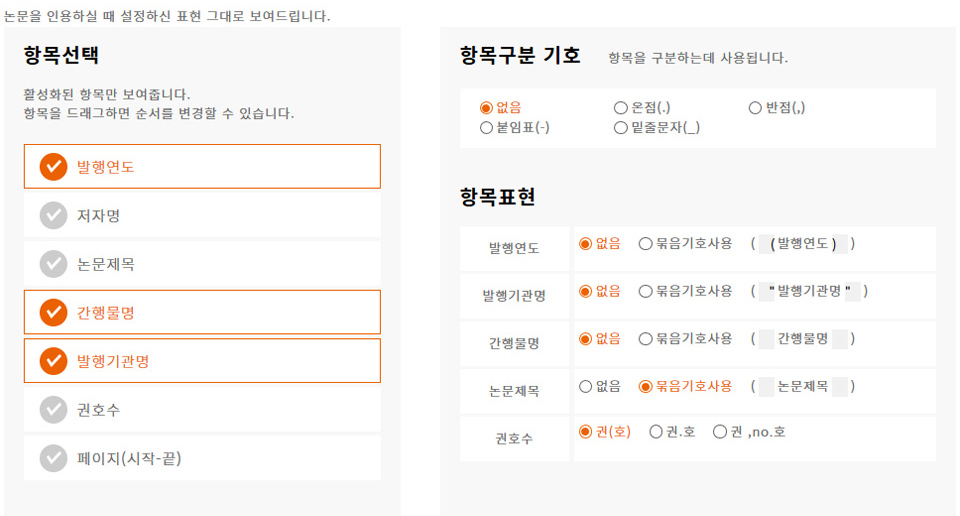Enable the 저자명 check icon
Viewport: 960px width, 516px height.
click(53, 215)
